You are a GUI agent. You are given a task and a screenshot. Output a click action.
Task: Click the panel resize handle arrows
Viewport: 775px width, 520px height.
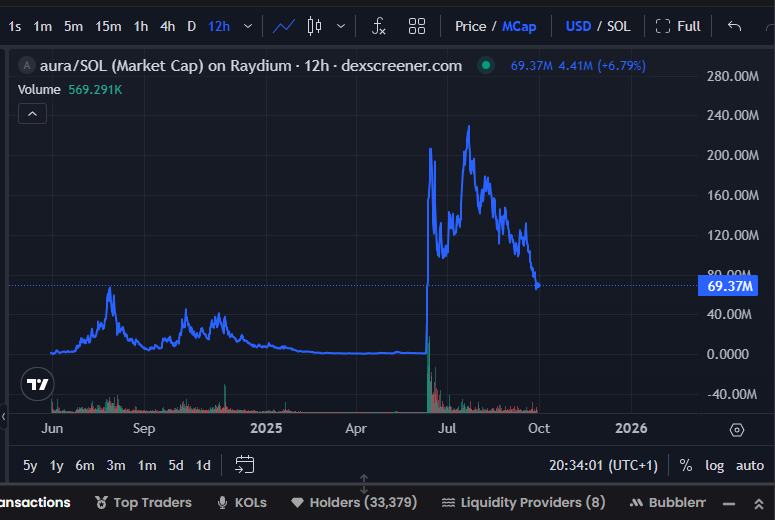point(364,484)
